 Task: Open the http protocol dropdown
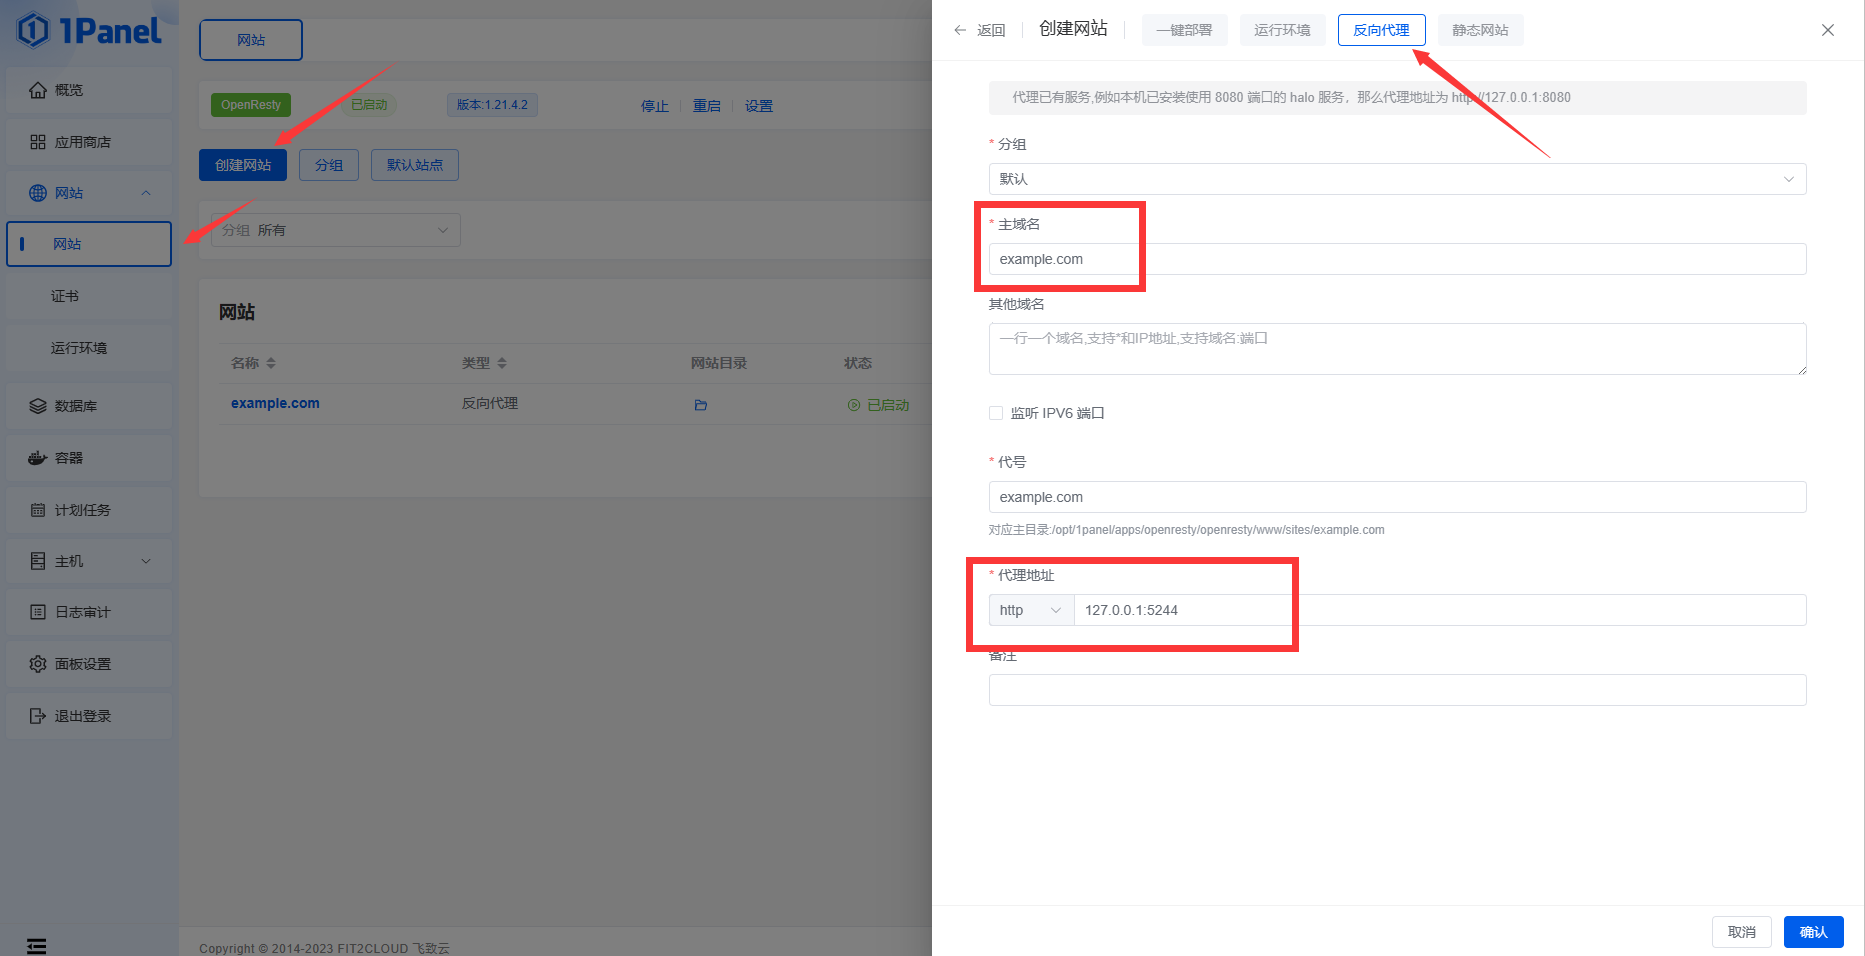click(1030, 610)
